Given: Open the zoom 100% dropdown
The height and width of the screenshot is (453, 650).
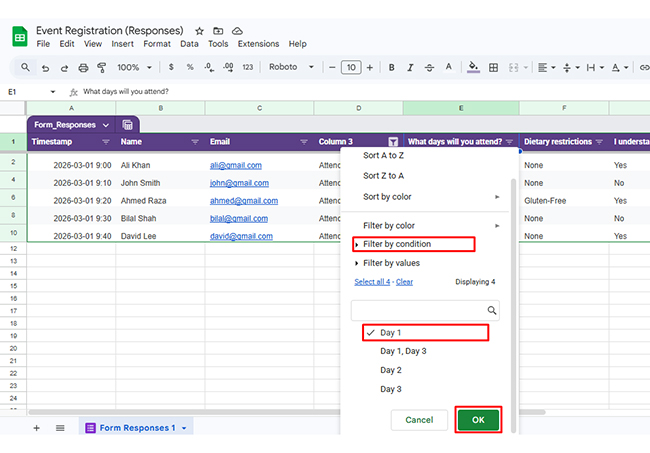Looking at the screenshot, I should pos(134,67).
